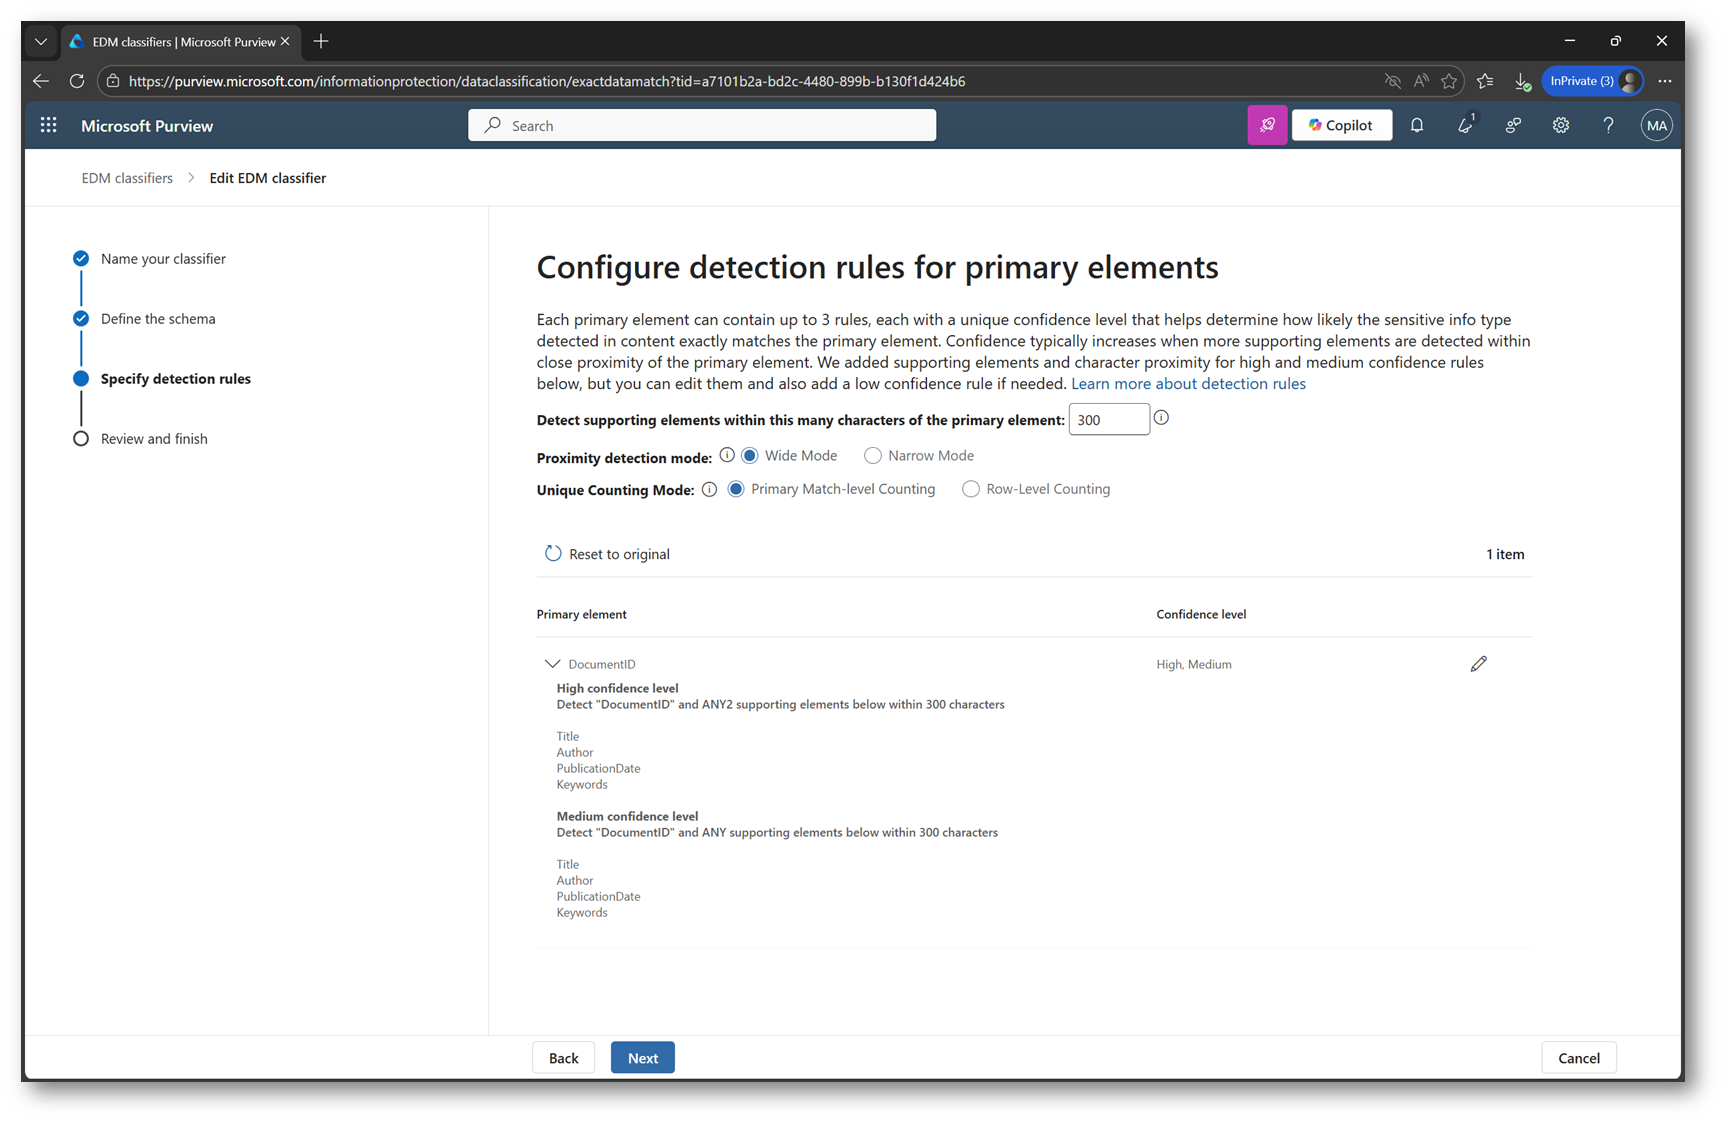
Task: Click the info icon beside character count field
Action: pyautogui.click(x=1161, y=418)
